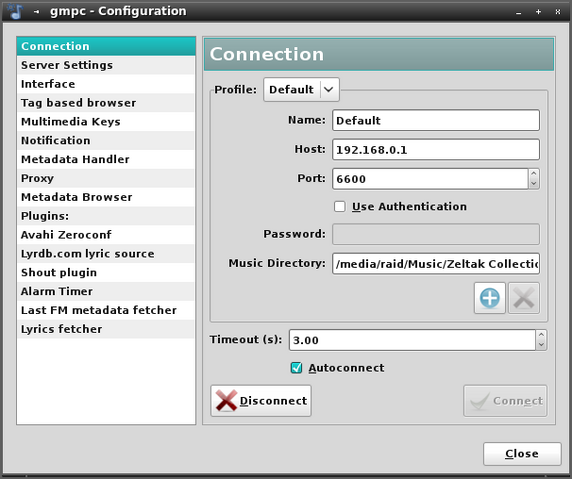This screenshot has height=479, width=572.
Task: Click the Port field showing 6600
Action: 430,179
